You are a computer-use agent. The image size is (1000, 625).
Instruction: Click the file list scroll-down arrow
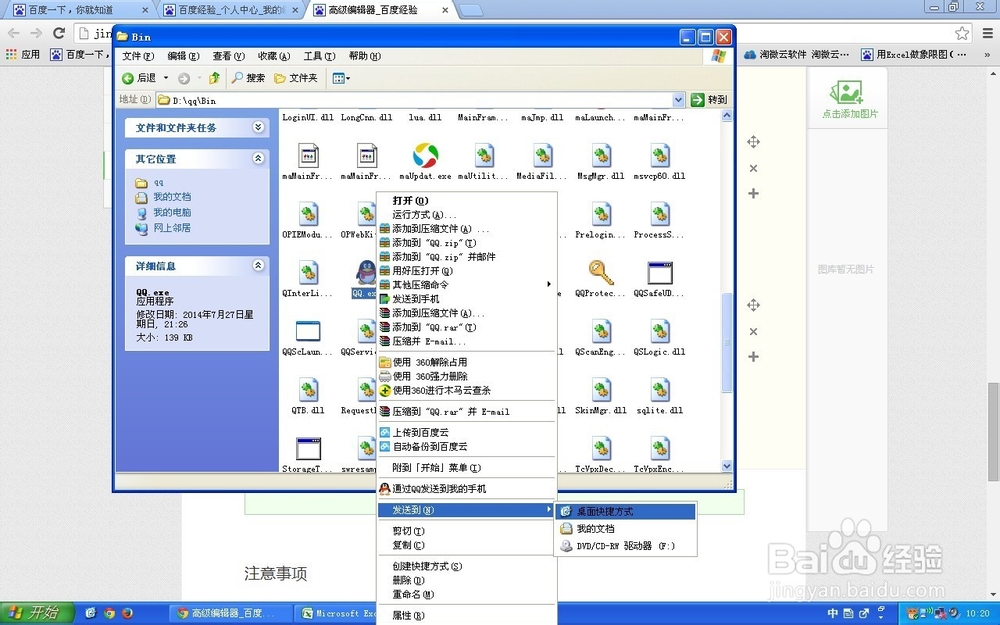tap(726, 466)
